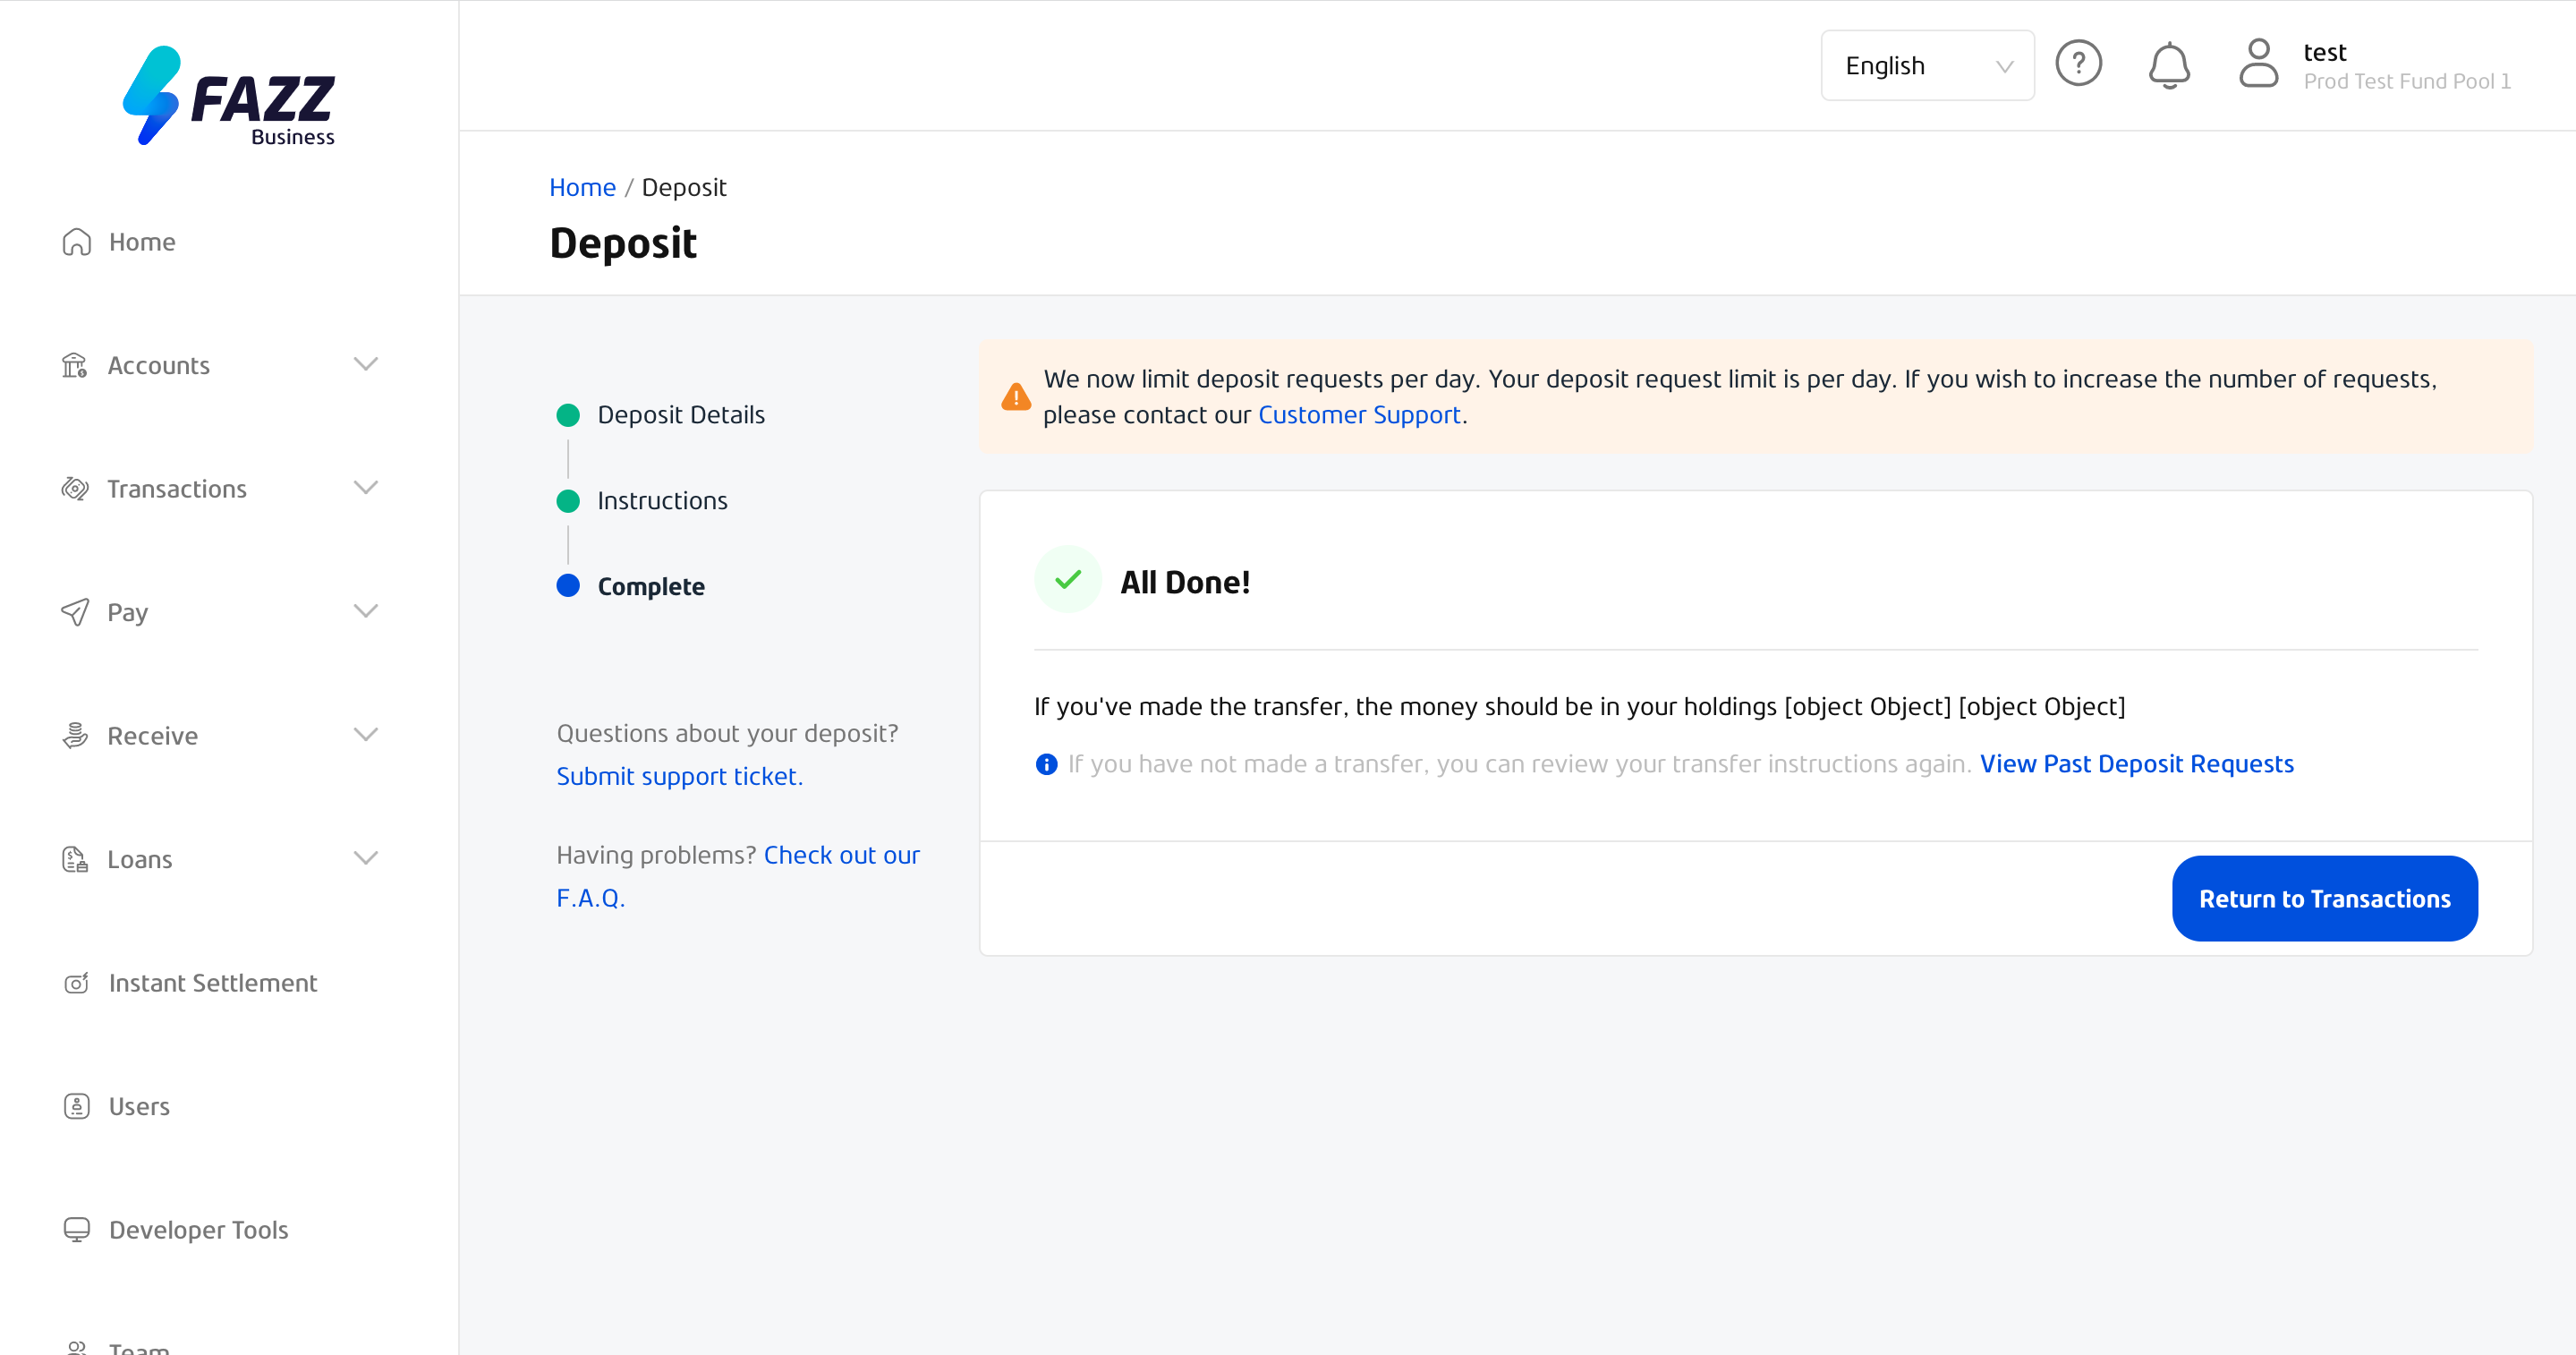Viewport: 2576px width, 1355px height.
Task: Click the Pay paper-plane icon
Action: pos(75,612)
